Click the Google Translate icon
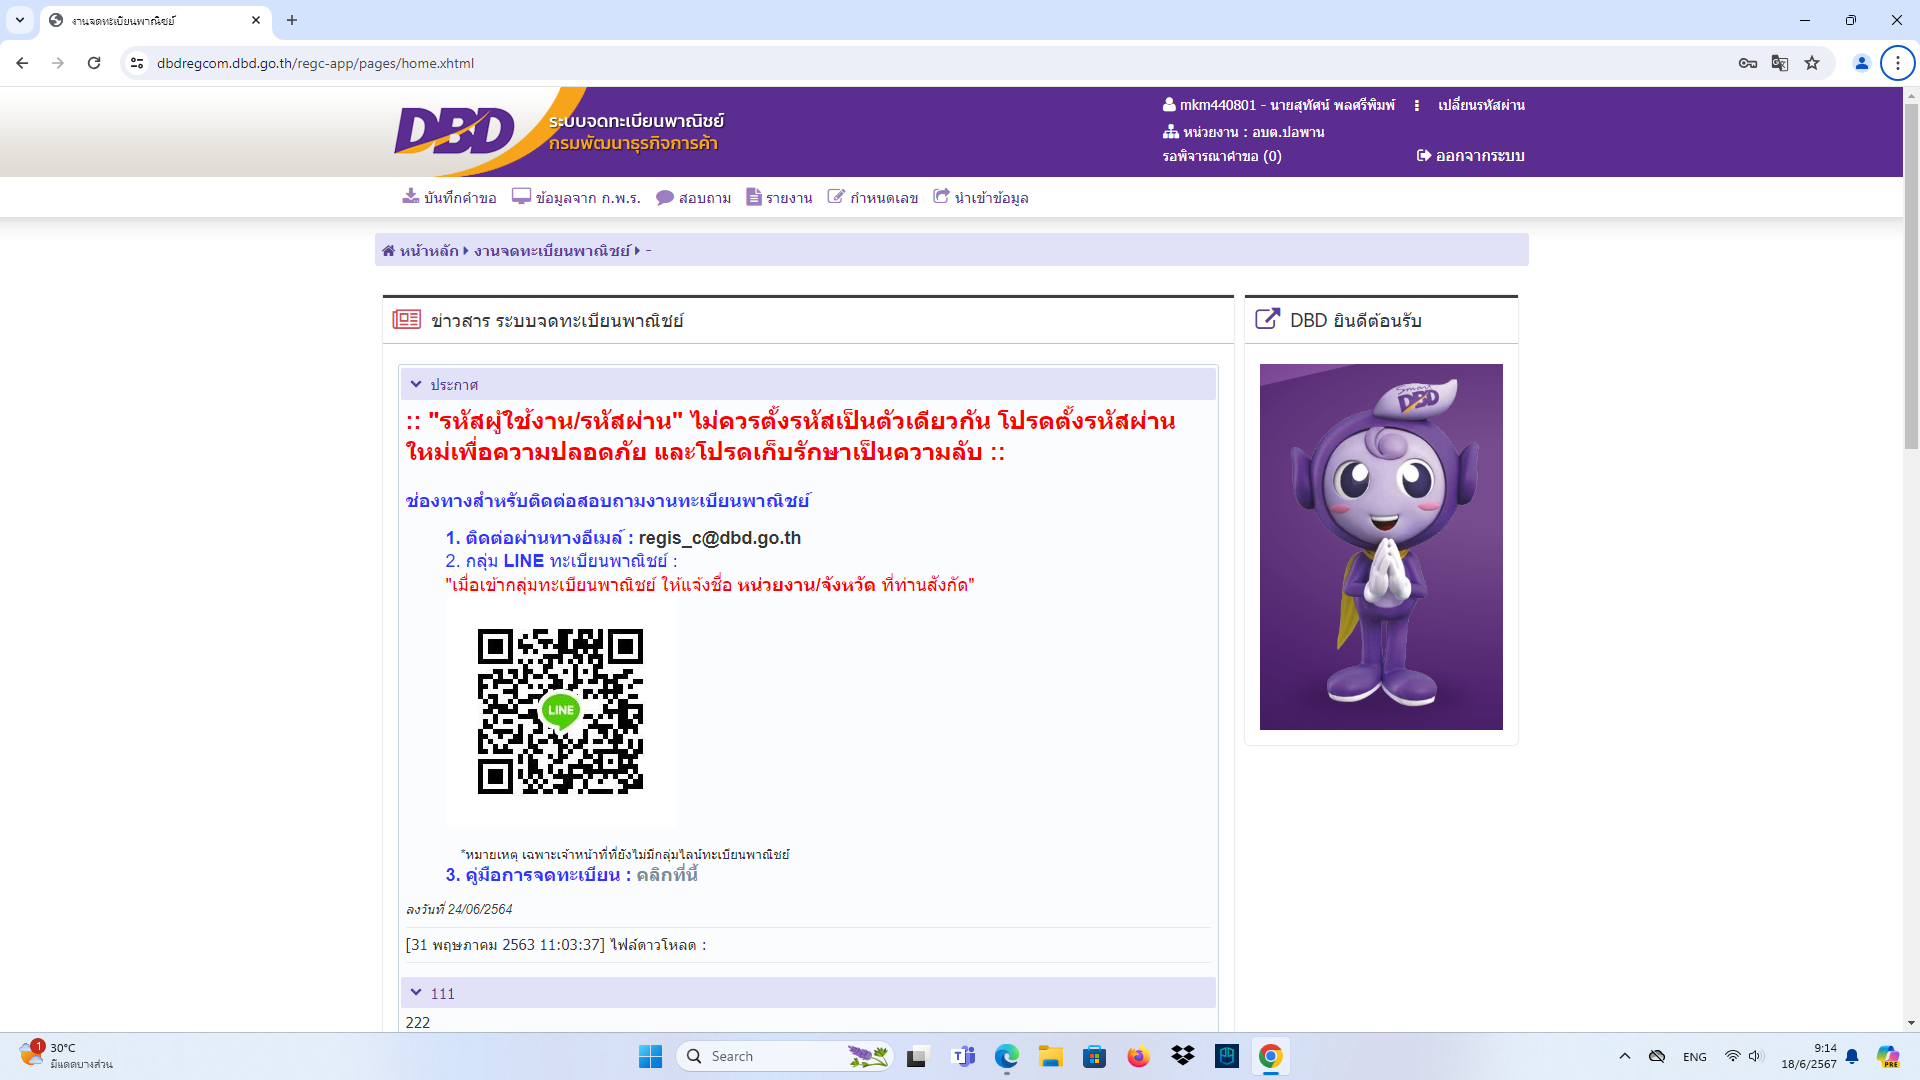The image size is (1920, 1080). [x=1780, y=63]
